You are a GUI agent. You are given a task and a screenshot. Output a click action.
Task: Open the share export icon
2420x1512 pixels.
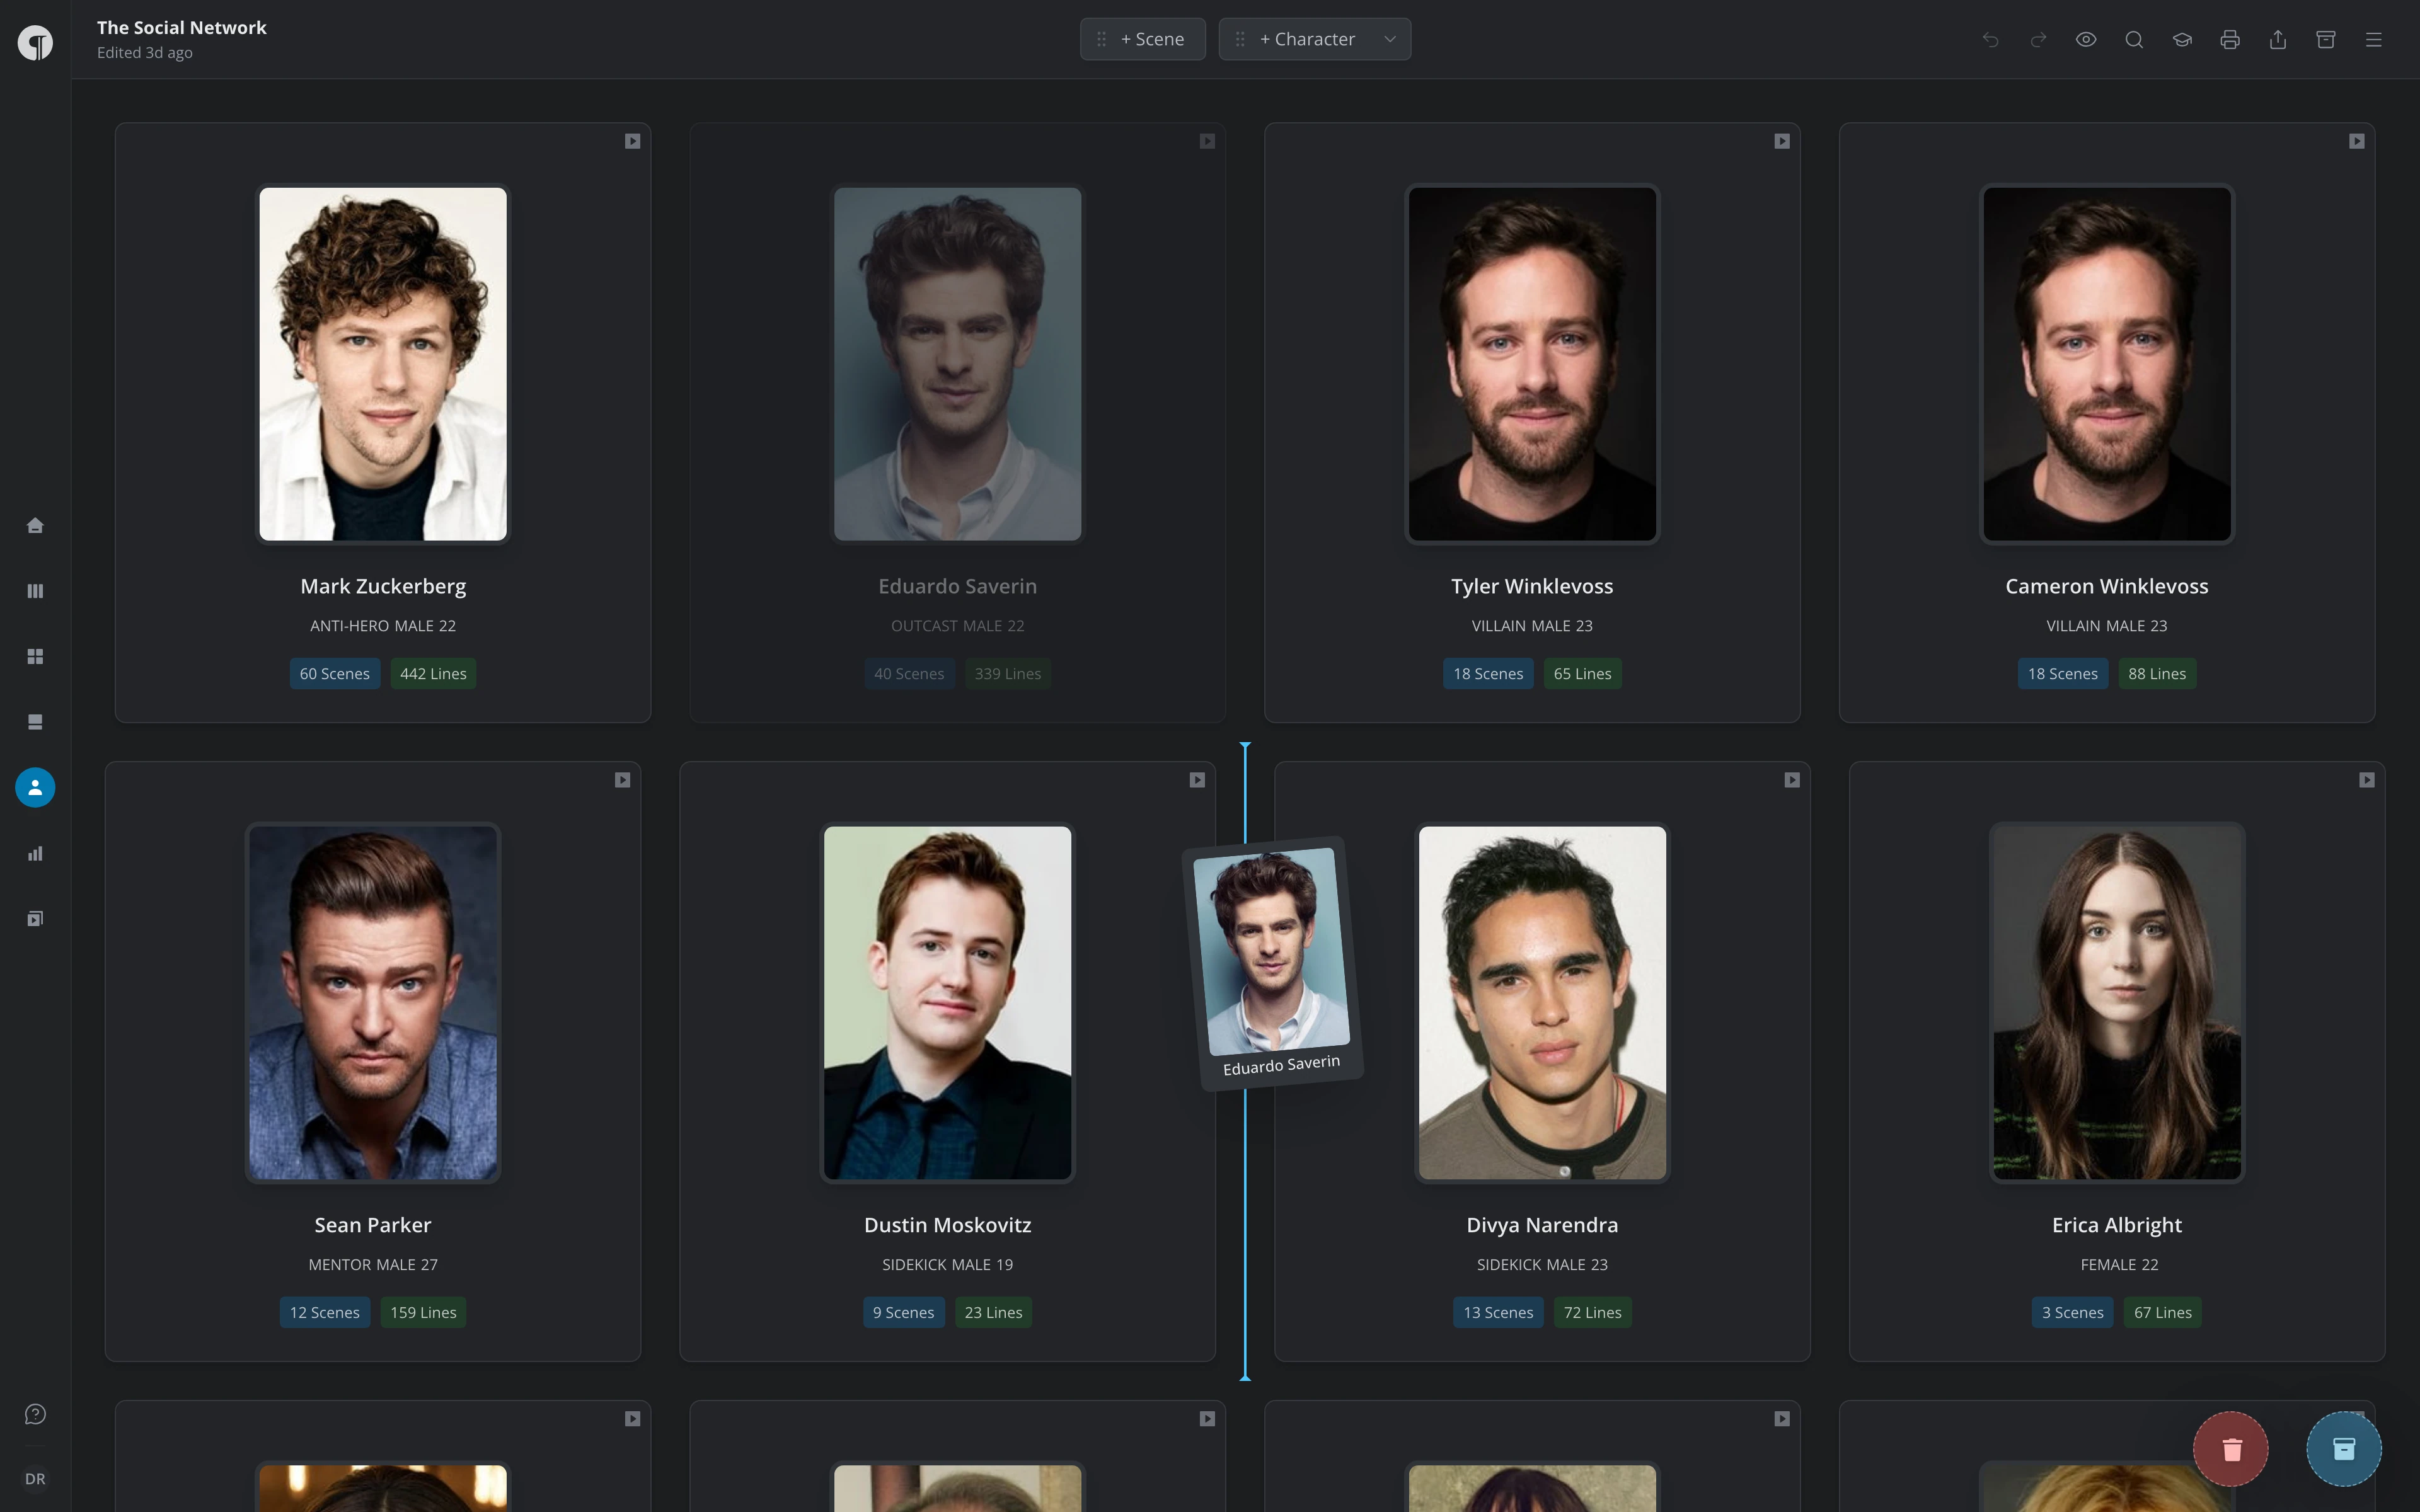click(x=2278, y=39)
